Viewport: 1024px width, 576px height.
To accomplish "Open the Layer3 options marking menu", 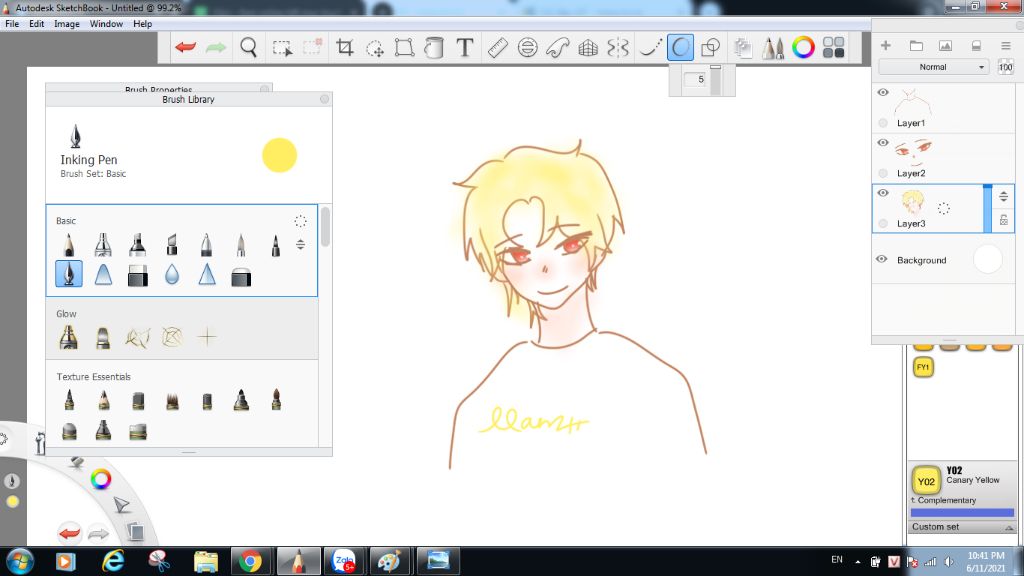I will pyautogui.click(x=944, y=208).
